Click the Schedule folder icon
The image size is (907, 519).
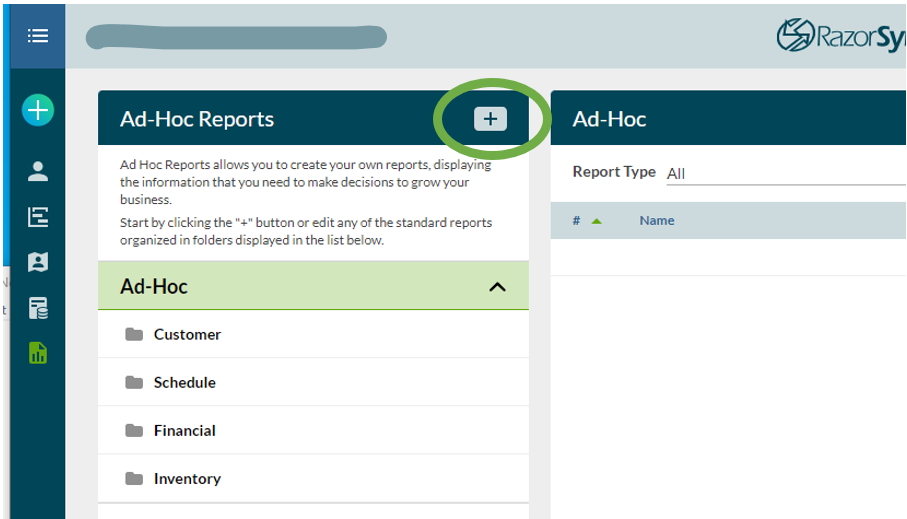click(x=134, y=382)
